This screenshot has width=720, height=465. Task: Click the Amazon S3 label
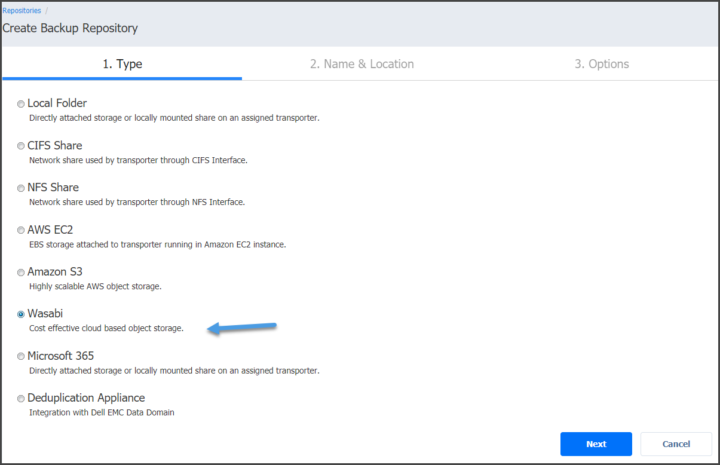pyautogui.click(x=55, y=272)
